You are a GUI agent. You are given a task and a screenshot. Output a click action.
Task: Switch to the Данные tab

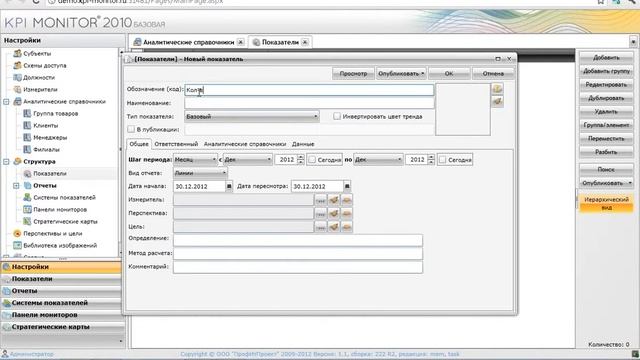pyautogui.click(x=303, y=144)
